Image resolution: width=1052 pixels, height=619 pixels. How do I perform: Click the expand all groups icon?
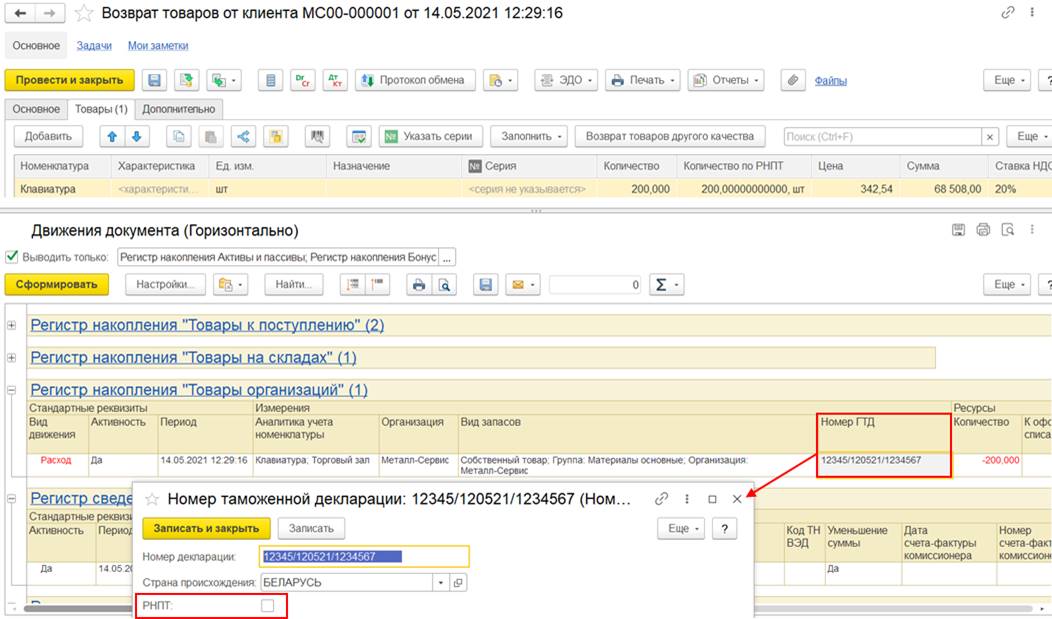click(352, 285)
